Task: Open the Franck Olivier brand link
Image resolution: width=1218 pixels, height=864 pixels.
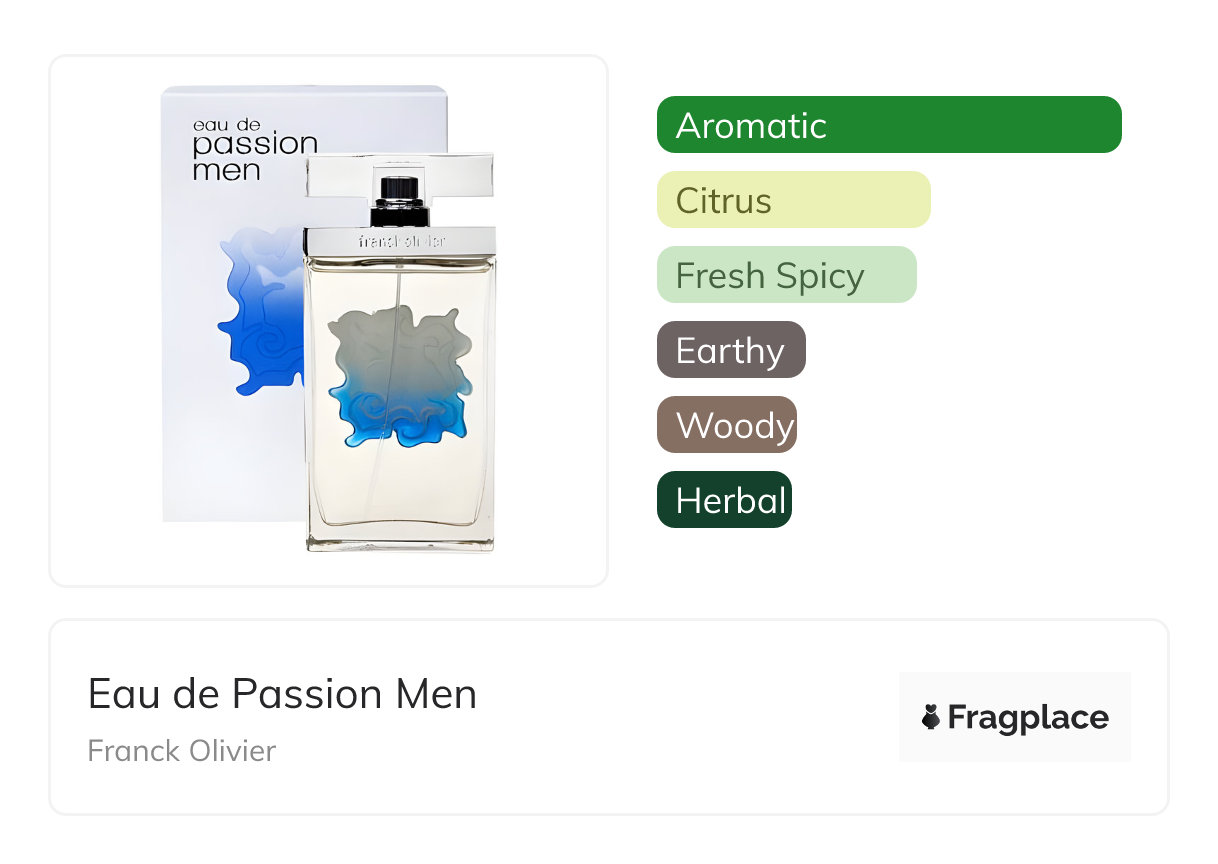Action: [x=181, y=750]
